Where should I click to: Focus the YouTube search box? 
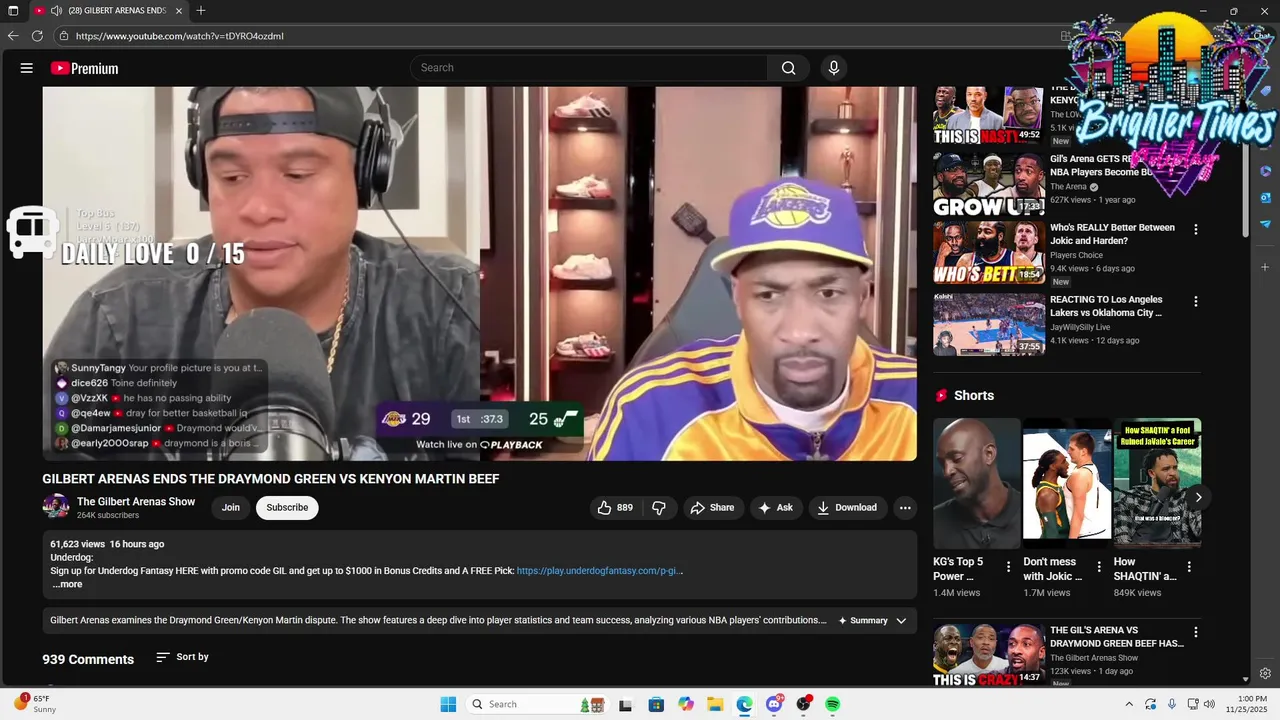[589, 68]
